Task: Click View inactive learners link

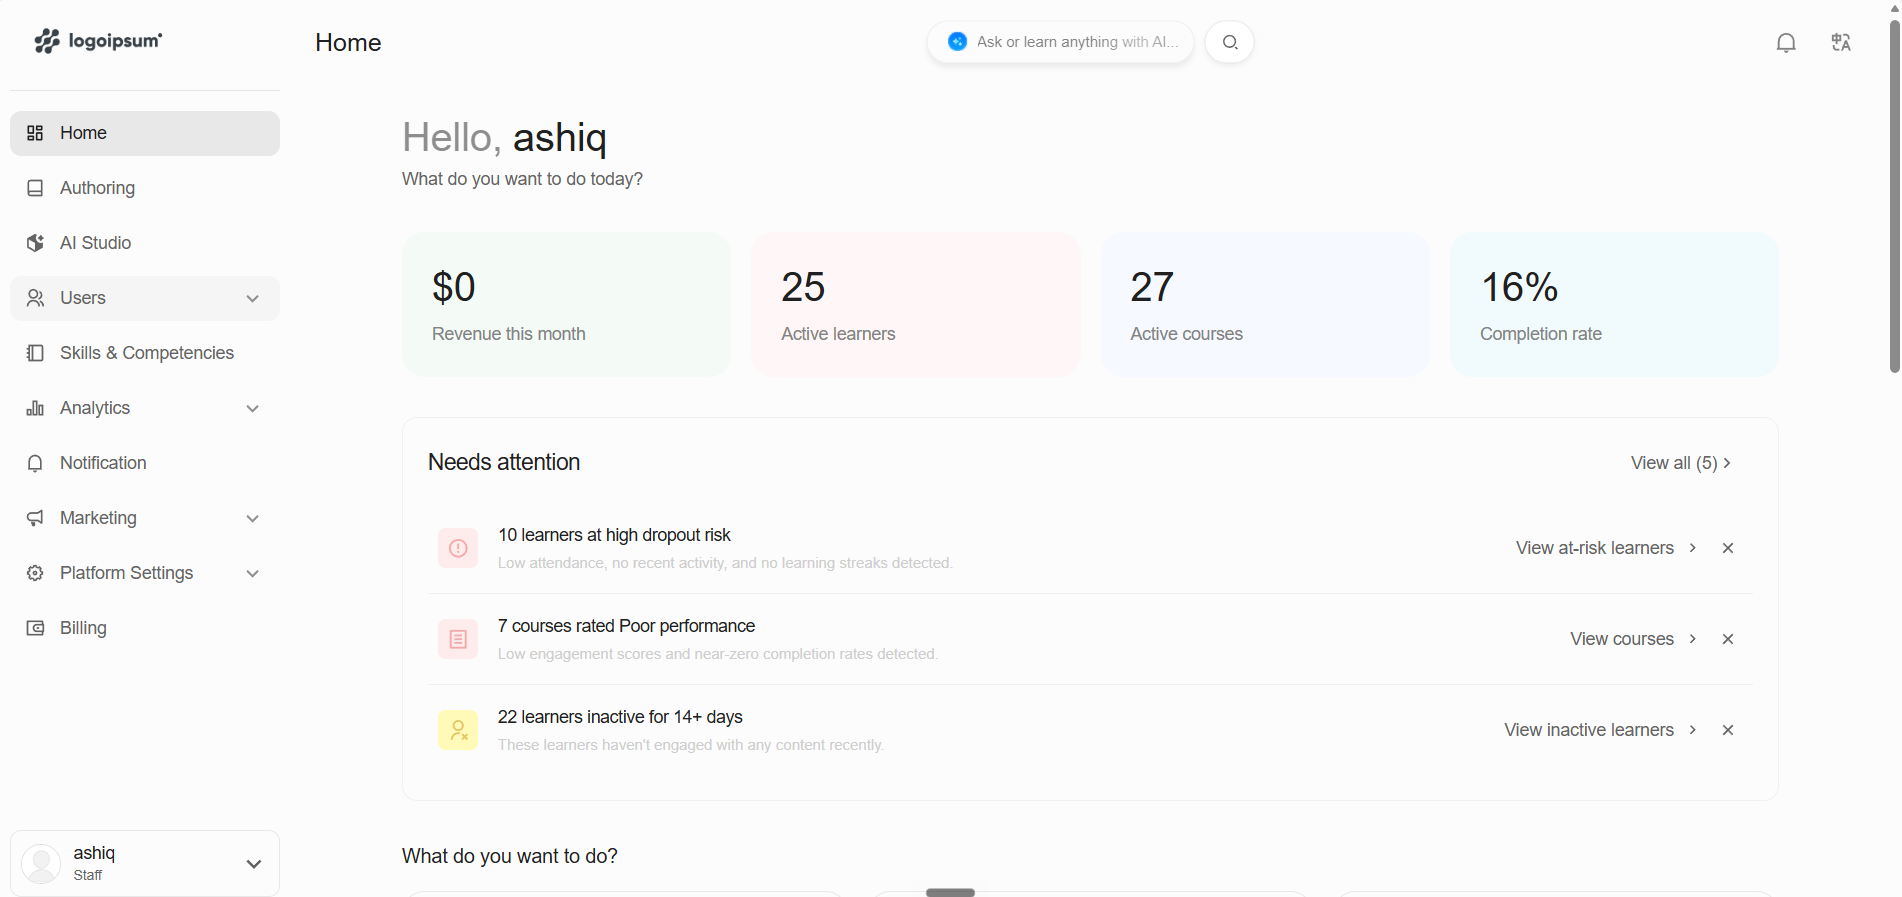Action: click(1600, 730)
